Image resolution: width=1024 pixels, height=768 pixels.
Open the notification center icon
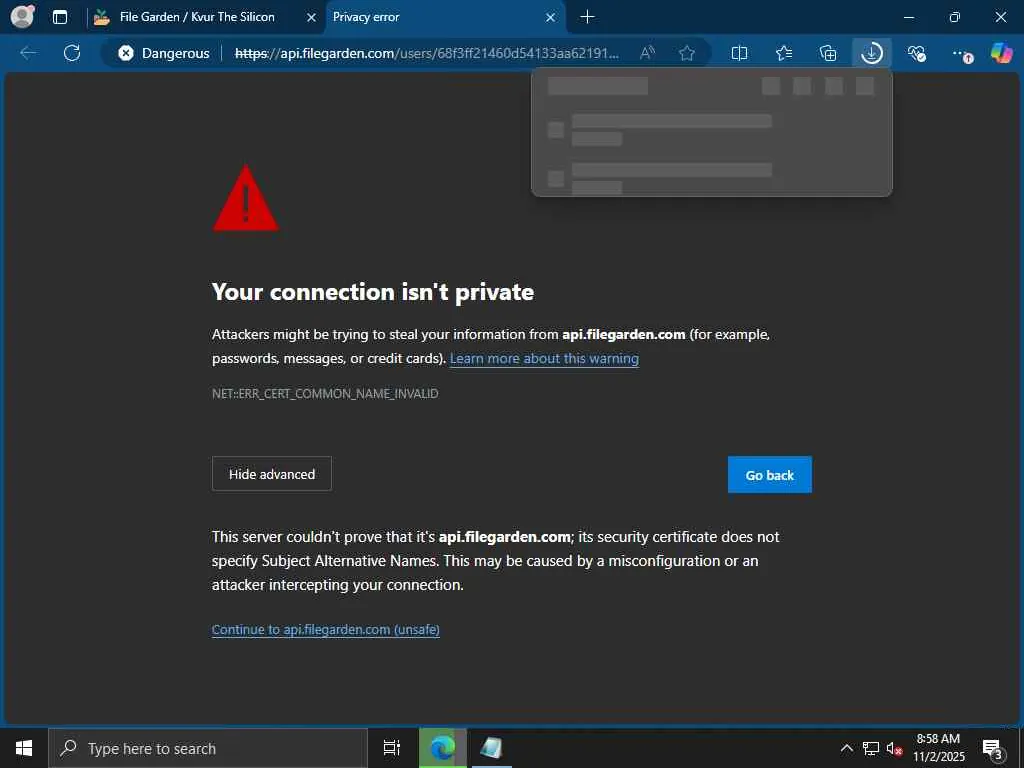tap(993, 748)
